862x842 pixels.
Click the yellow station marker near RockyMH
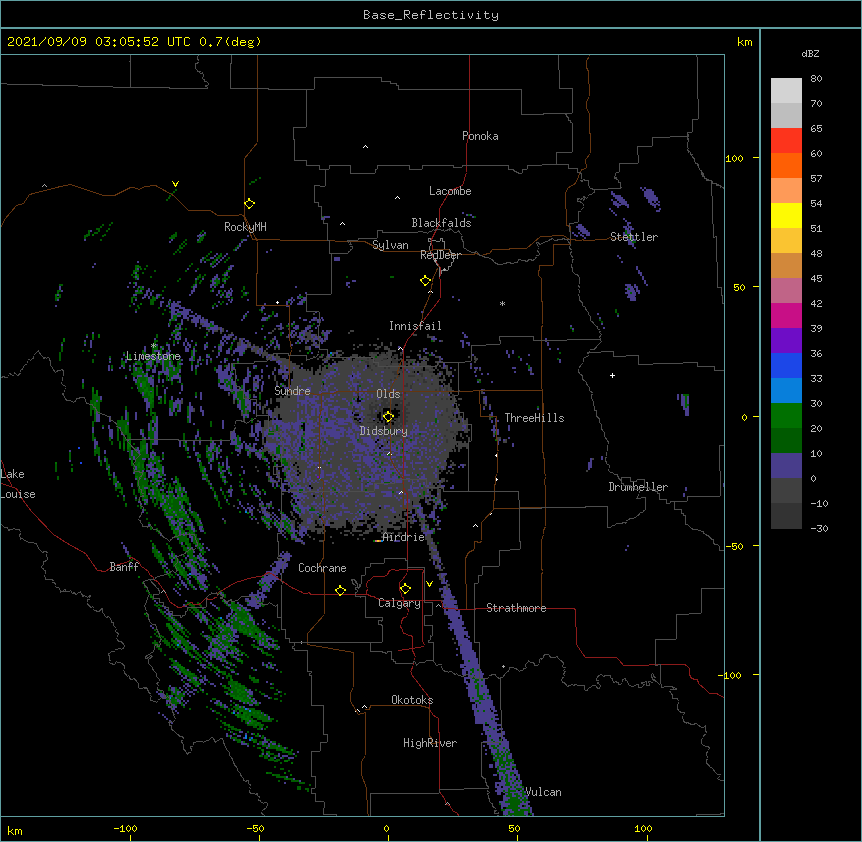tap(250, 203)
